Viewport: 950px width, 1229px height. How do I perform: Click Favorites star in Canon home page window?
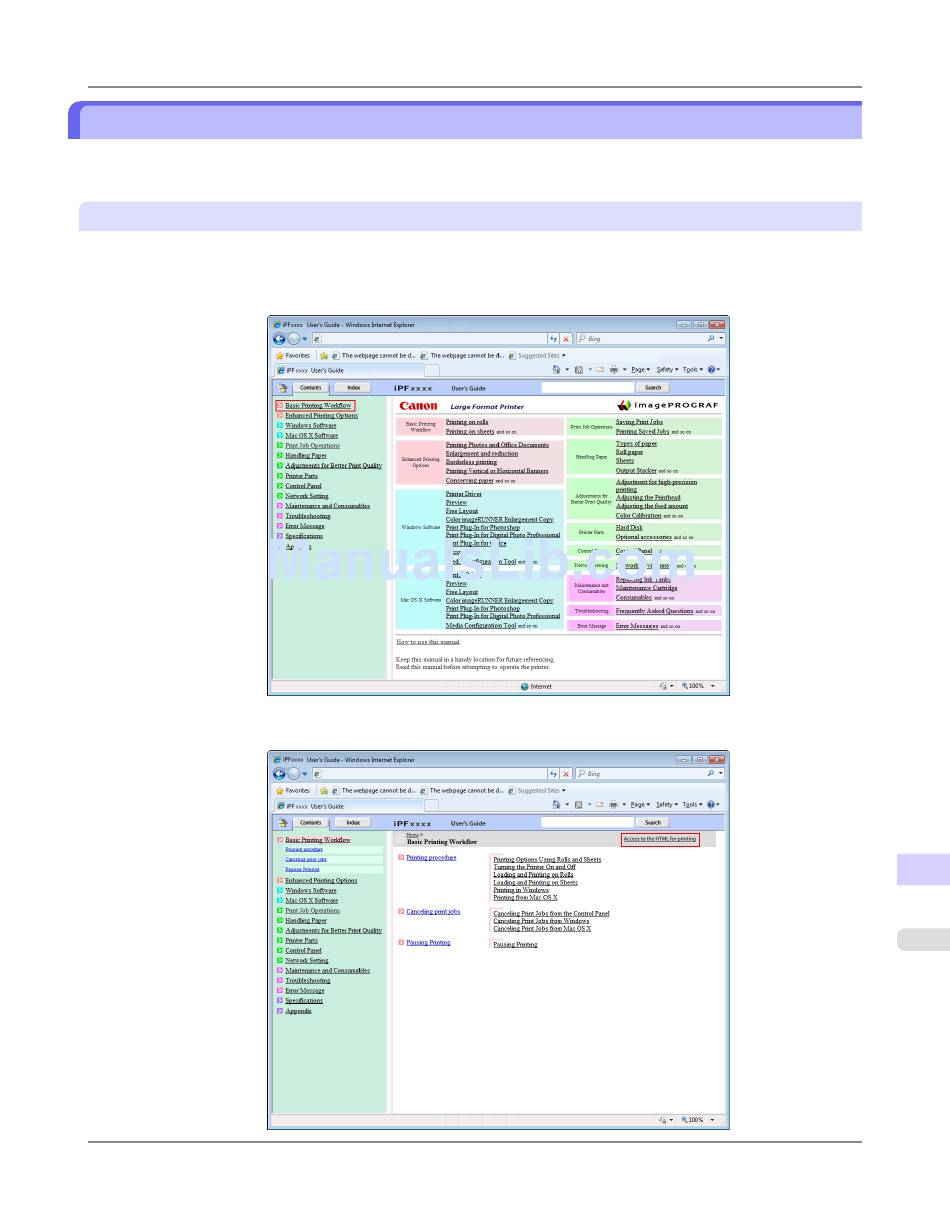[x=280, y=355]
